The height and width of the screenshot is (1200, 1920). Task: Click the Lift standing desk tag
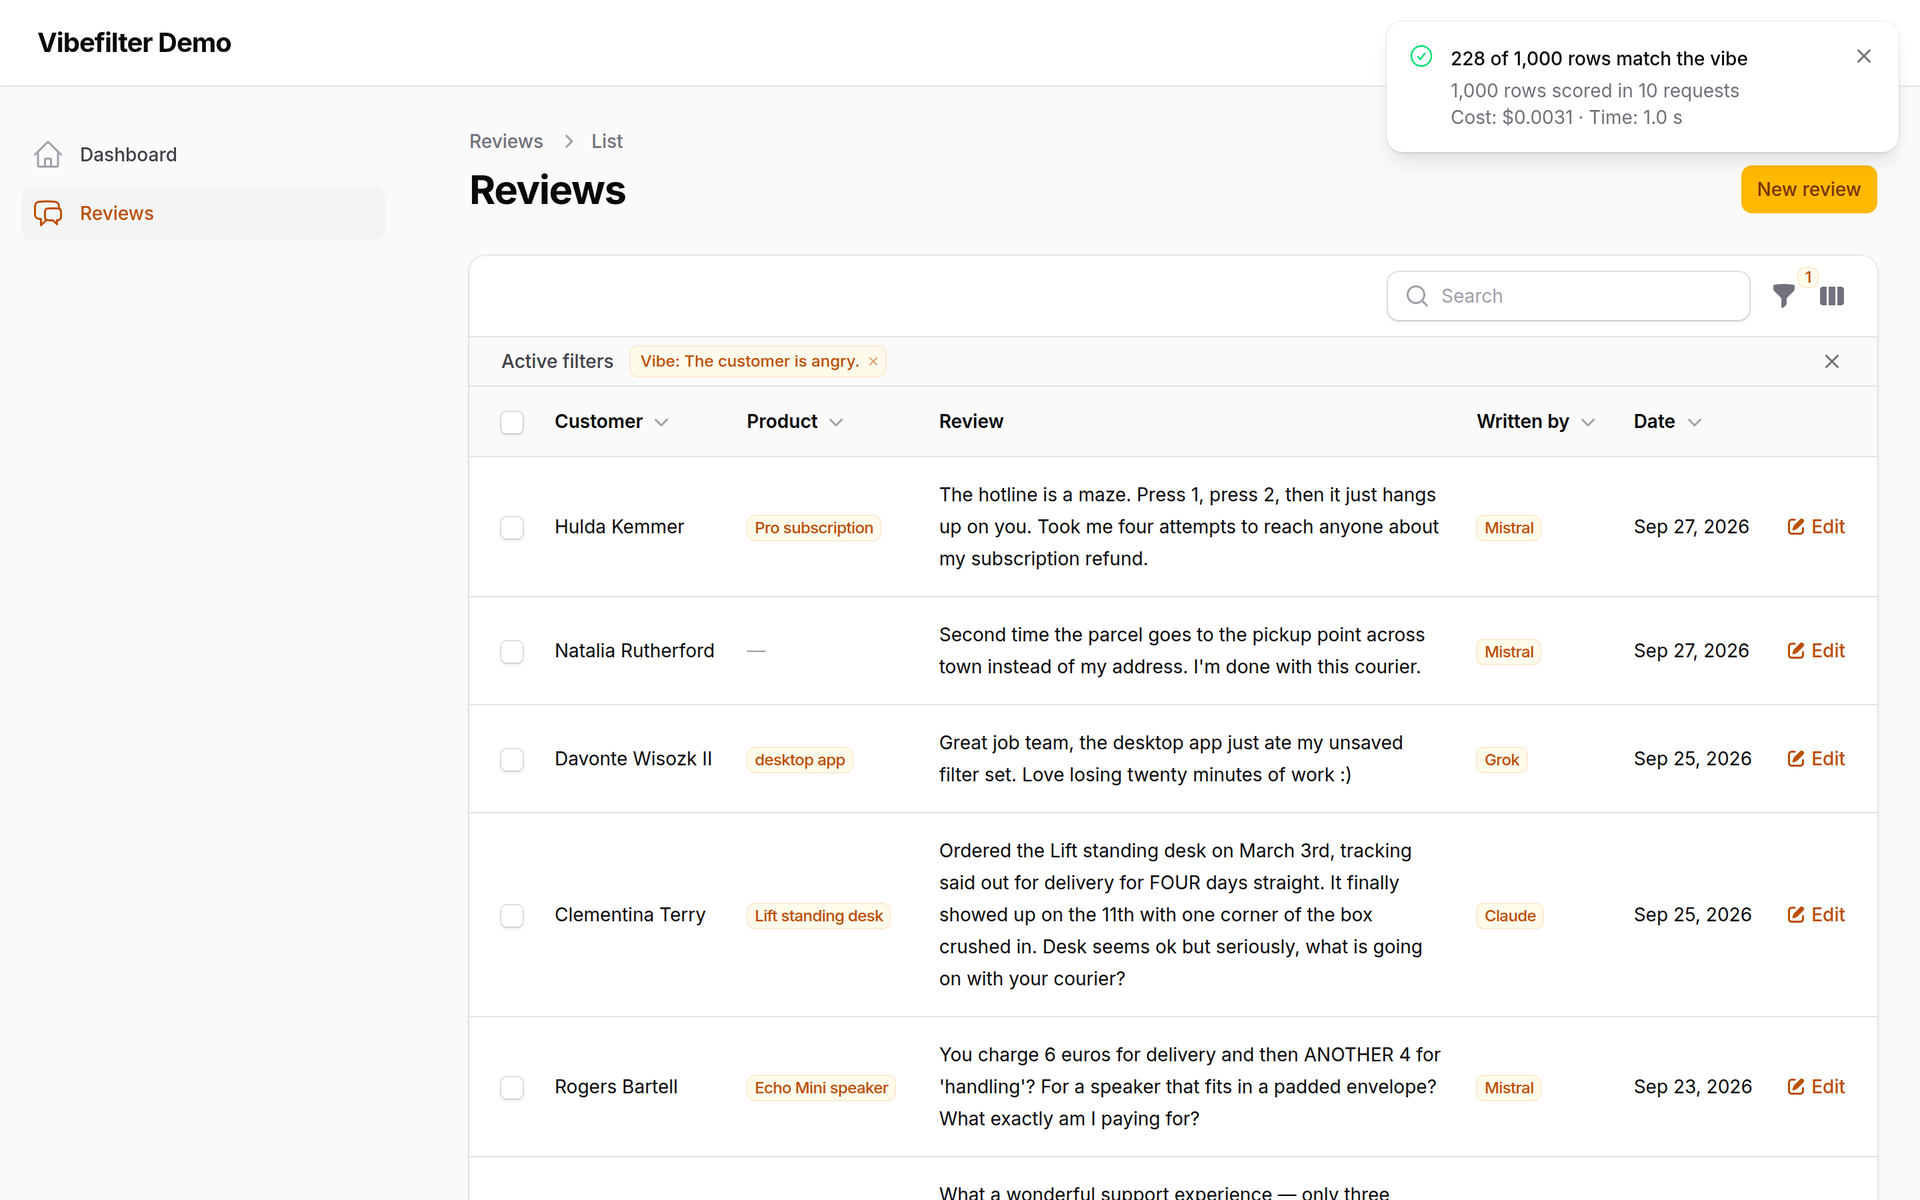click(x=819, y=916)
